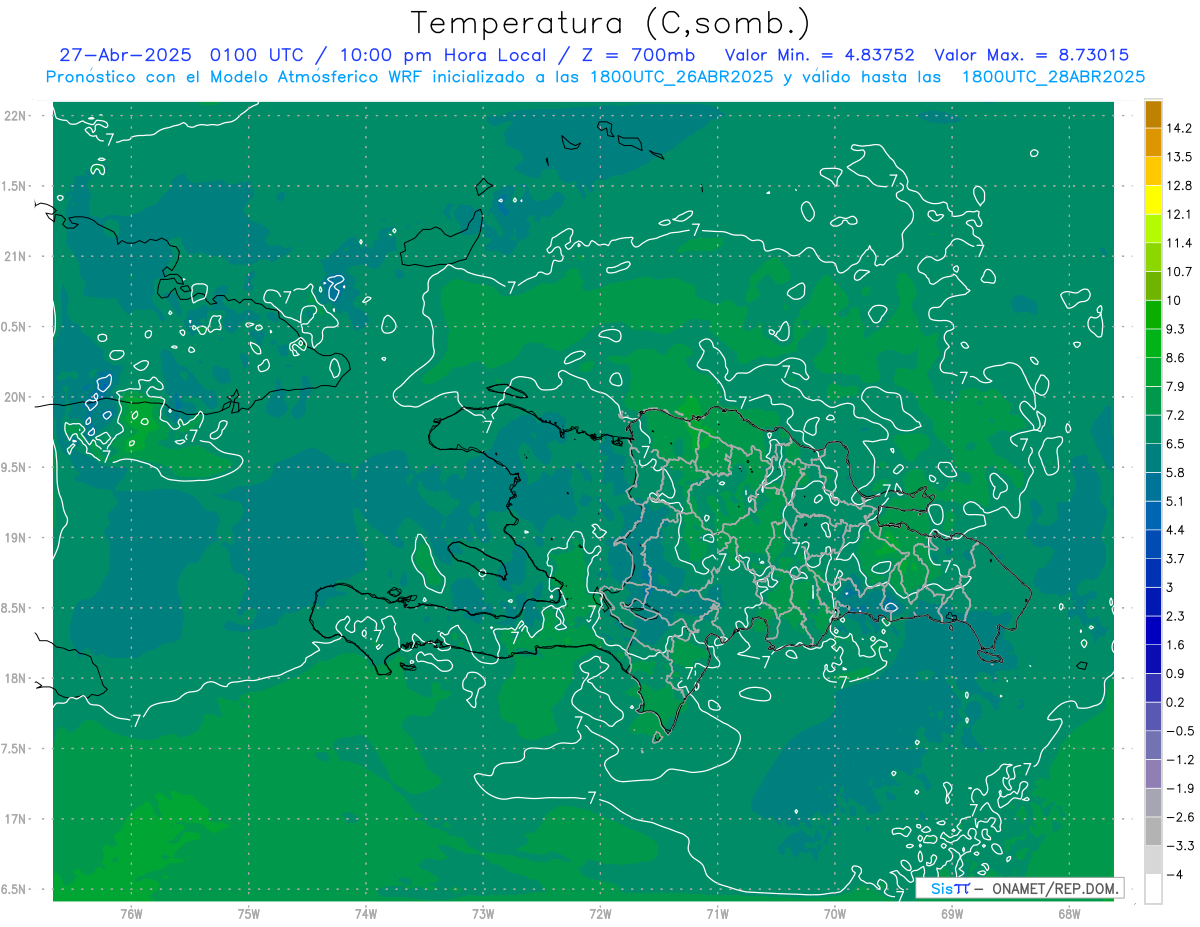This screenshot has height=927, width=1200.
Task: Click the 5.1 value on the color scale
Action: point(1176,501)
